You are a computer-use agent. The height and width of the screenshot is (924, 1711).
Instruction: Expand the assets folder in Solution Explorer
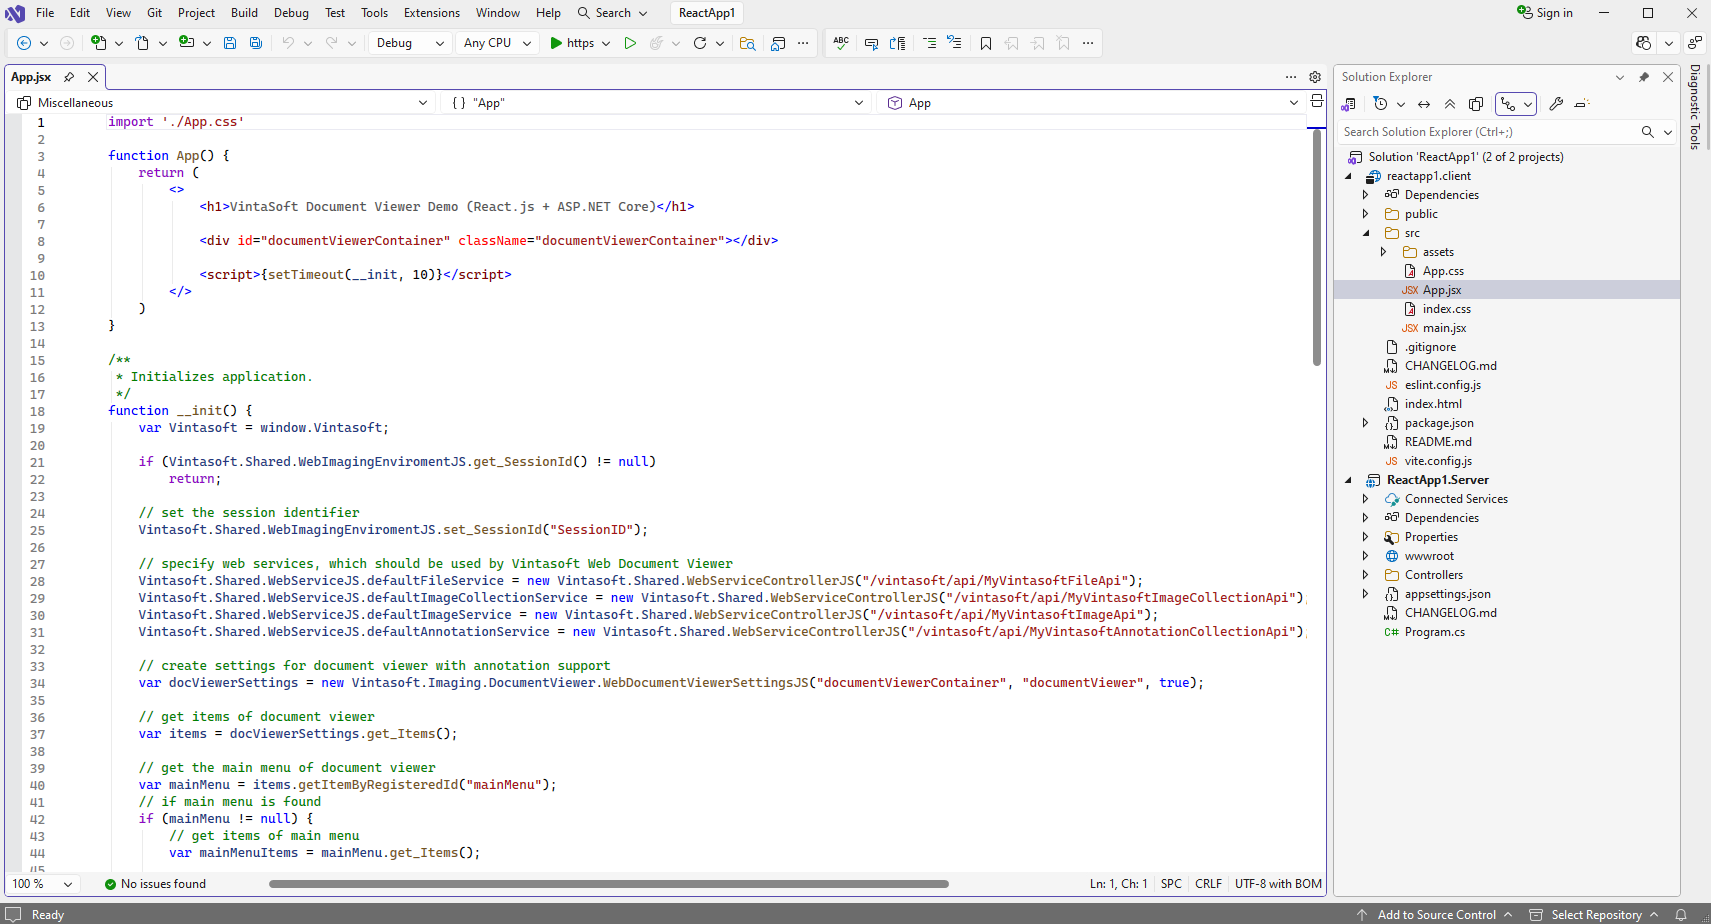1384,252
